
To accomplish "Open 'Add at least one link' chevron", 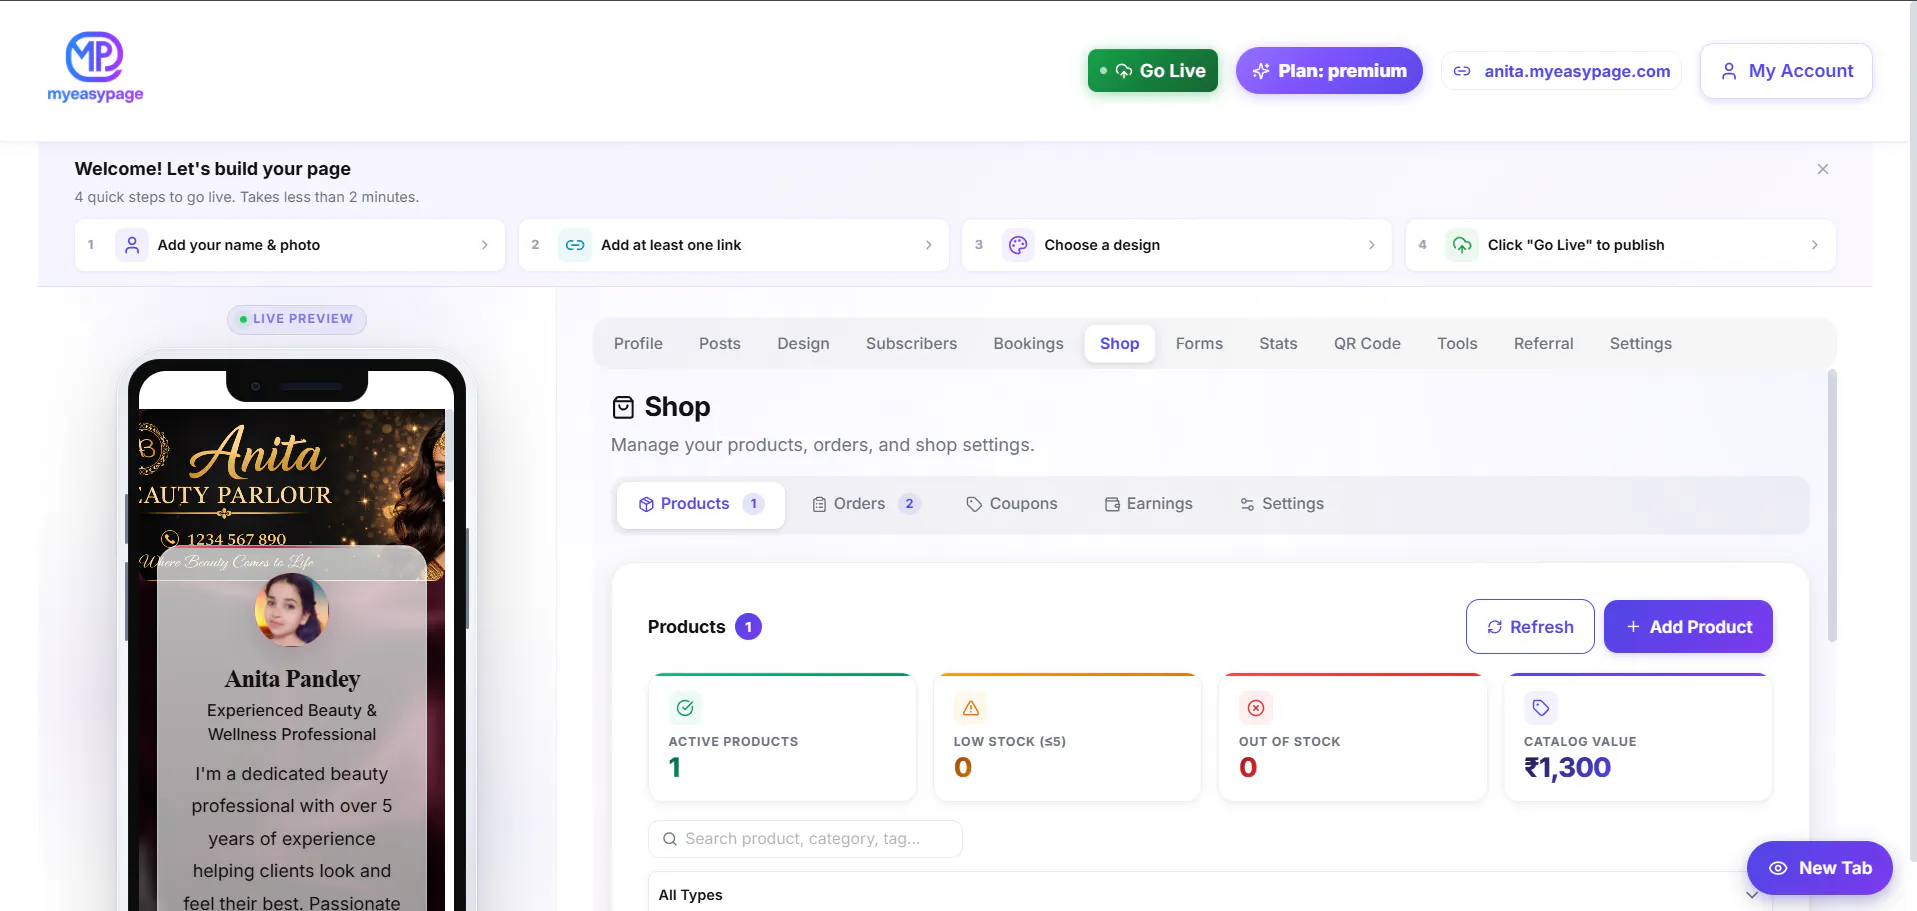I will [929, 245].
